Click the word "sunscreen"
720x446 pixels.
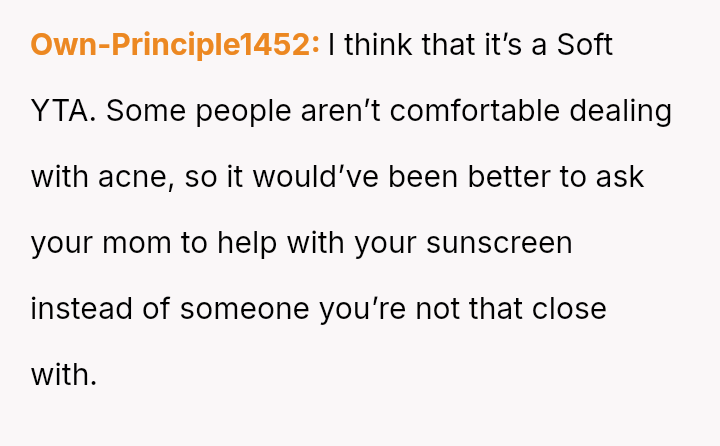[x=499, y=243]
